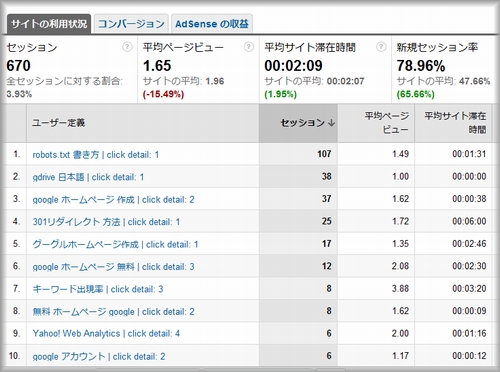Switch to AdSense の収益 tab
Image resolution: width=500 pixels, height=372 pixels.
[212, 24]
